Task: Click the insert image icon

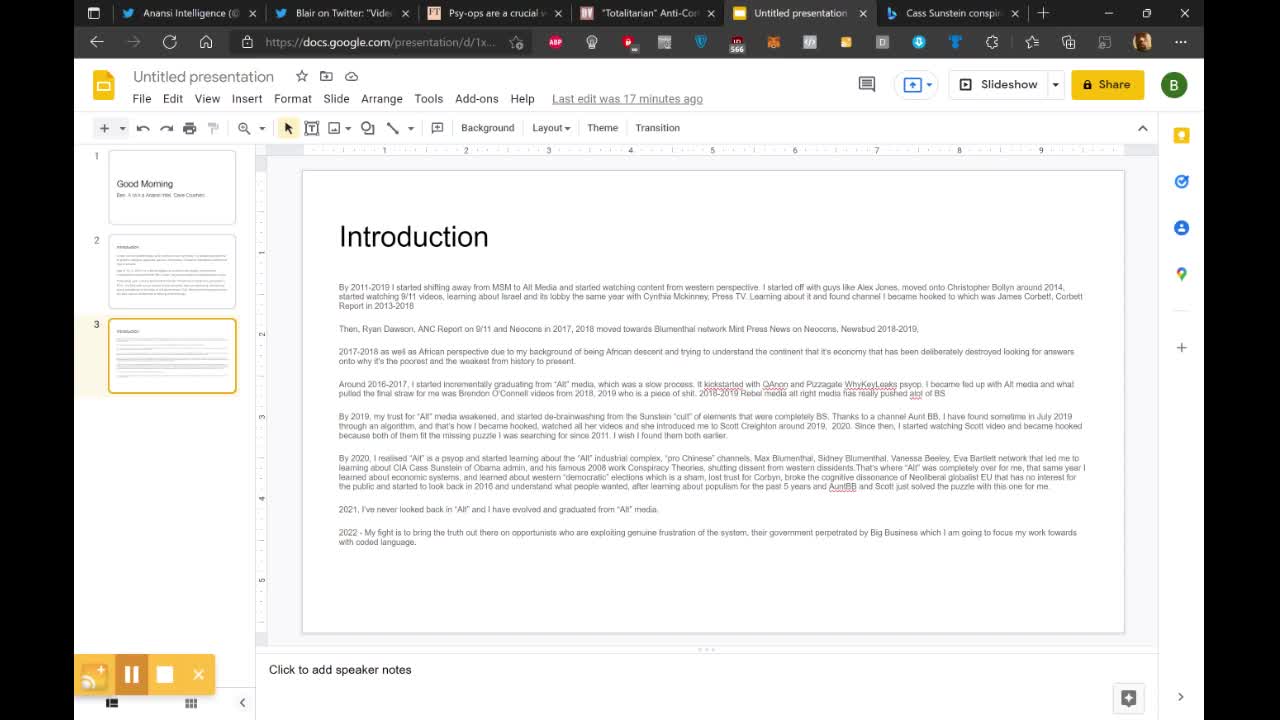Action: point(334,128)
